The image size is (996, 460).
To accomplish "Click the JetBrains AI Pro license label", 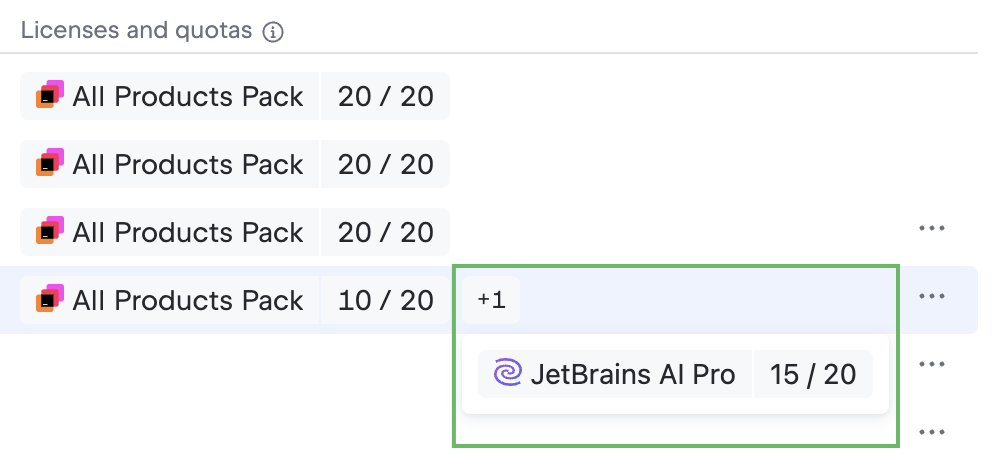I will click(633, 374).
